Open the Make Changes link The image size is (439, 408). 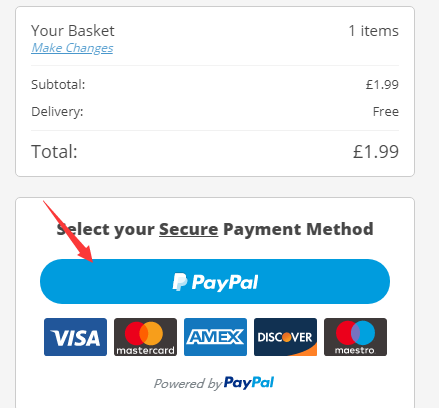72,48
